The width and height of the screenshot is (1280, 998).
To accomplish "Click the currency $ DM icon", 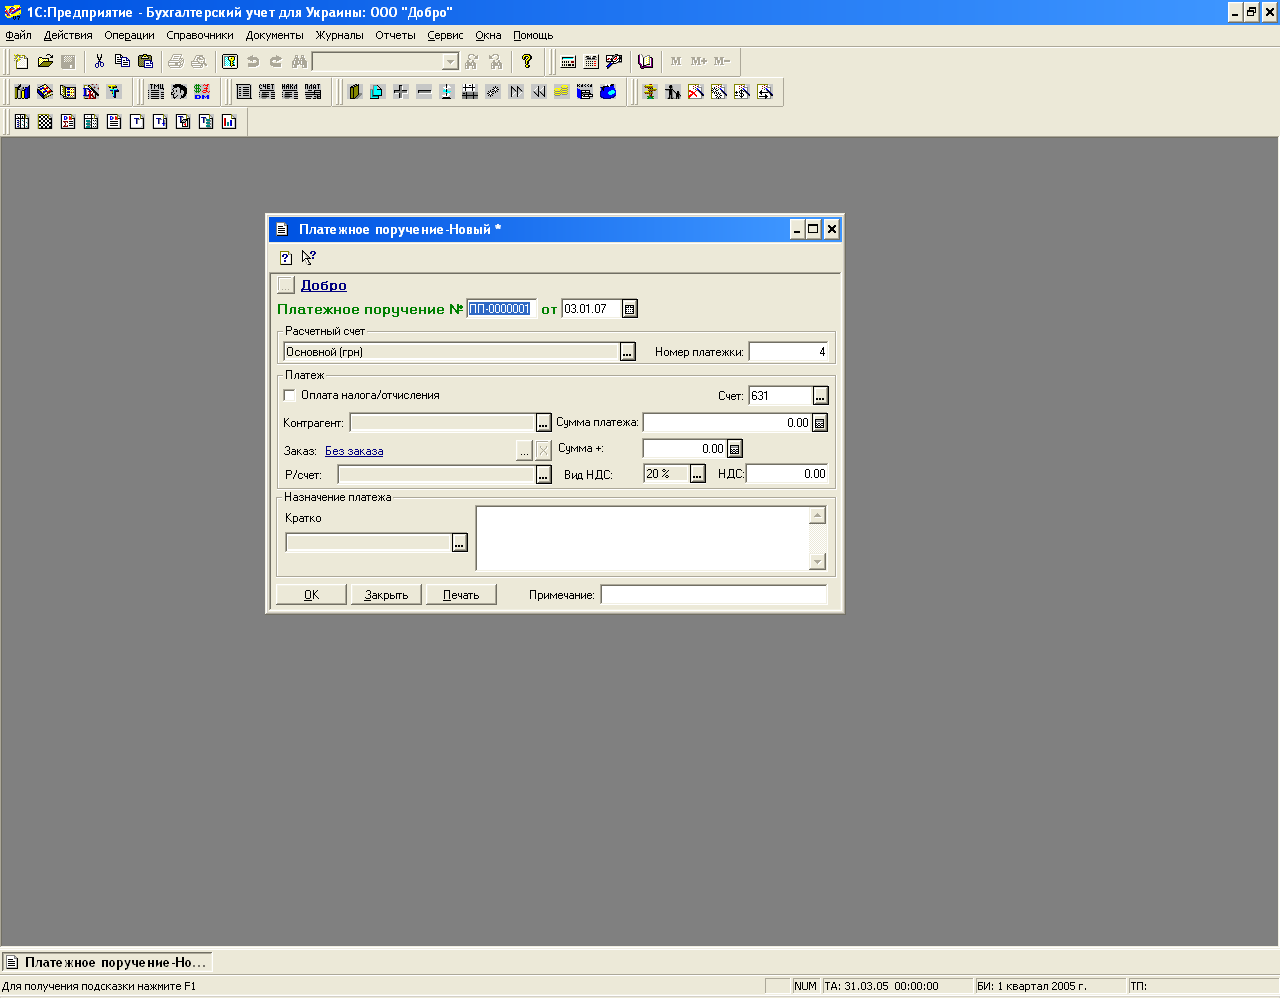I will coord(202,92).
